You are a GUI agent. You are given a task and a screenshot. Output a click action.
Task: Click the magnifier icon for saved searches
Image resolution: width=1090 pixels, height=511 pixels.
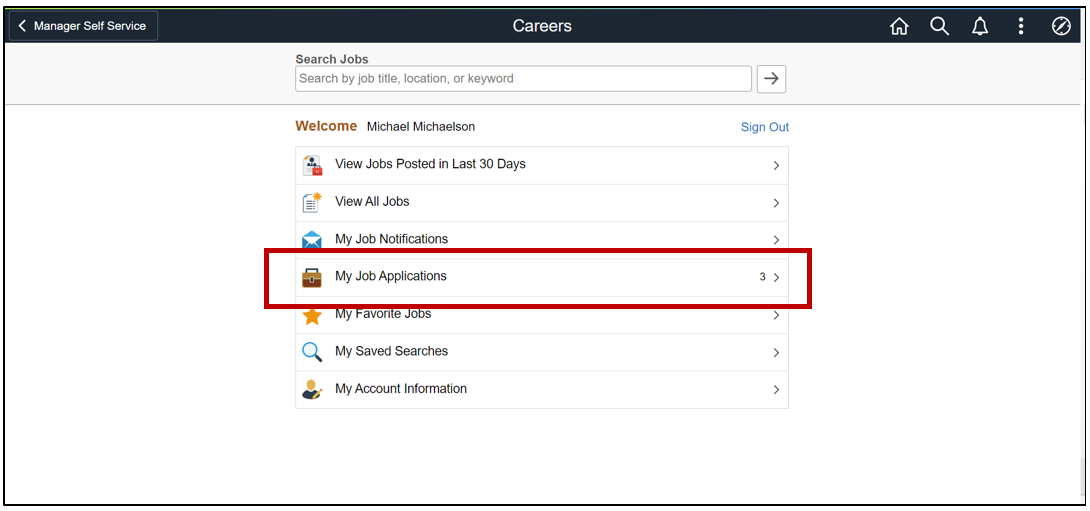[x=312, y=352]
